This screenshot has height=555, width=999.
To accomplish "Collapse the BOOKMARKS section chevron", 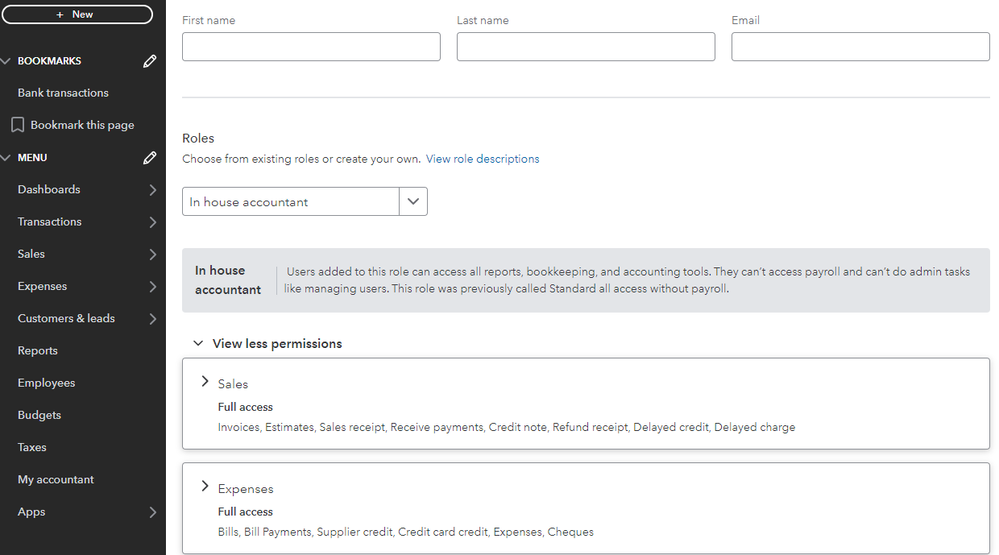I will pyautogui.click(x=6, y=61).
